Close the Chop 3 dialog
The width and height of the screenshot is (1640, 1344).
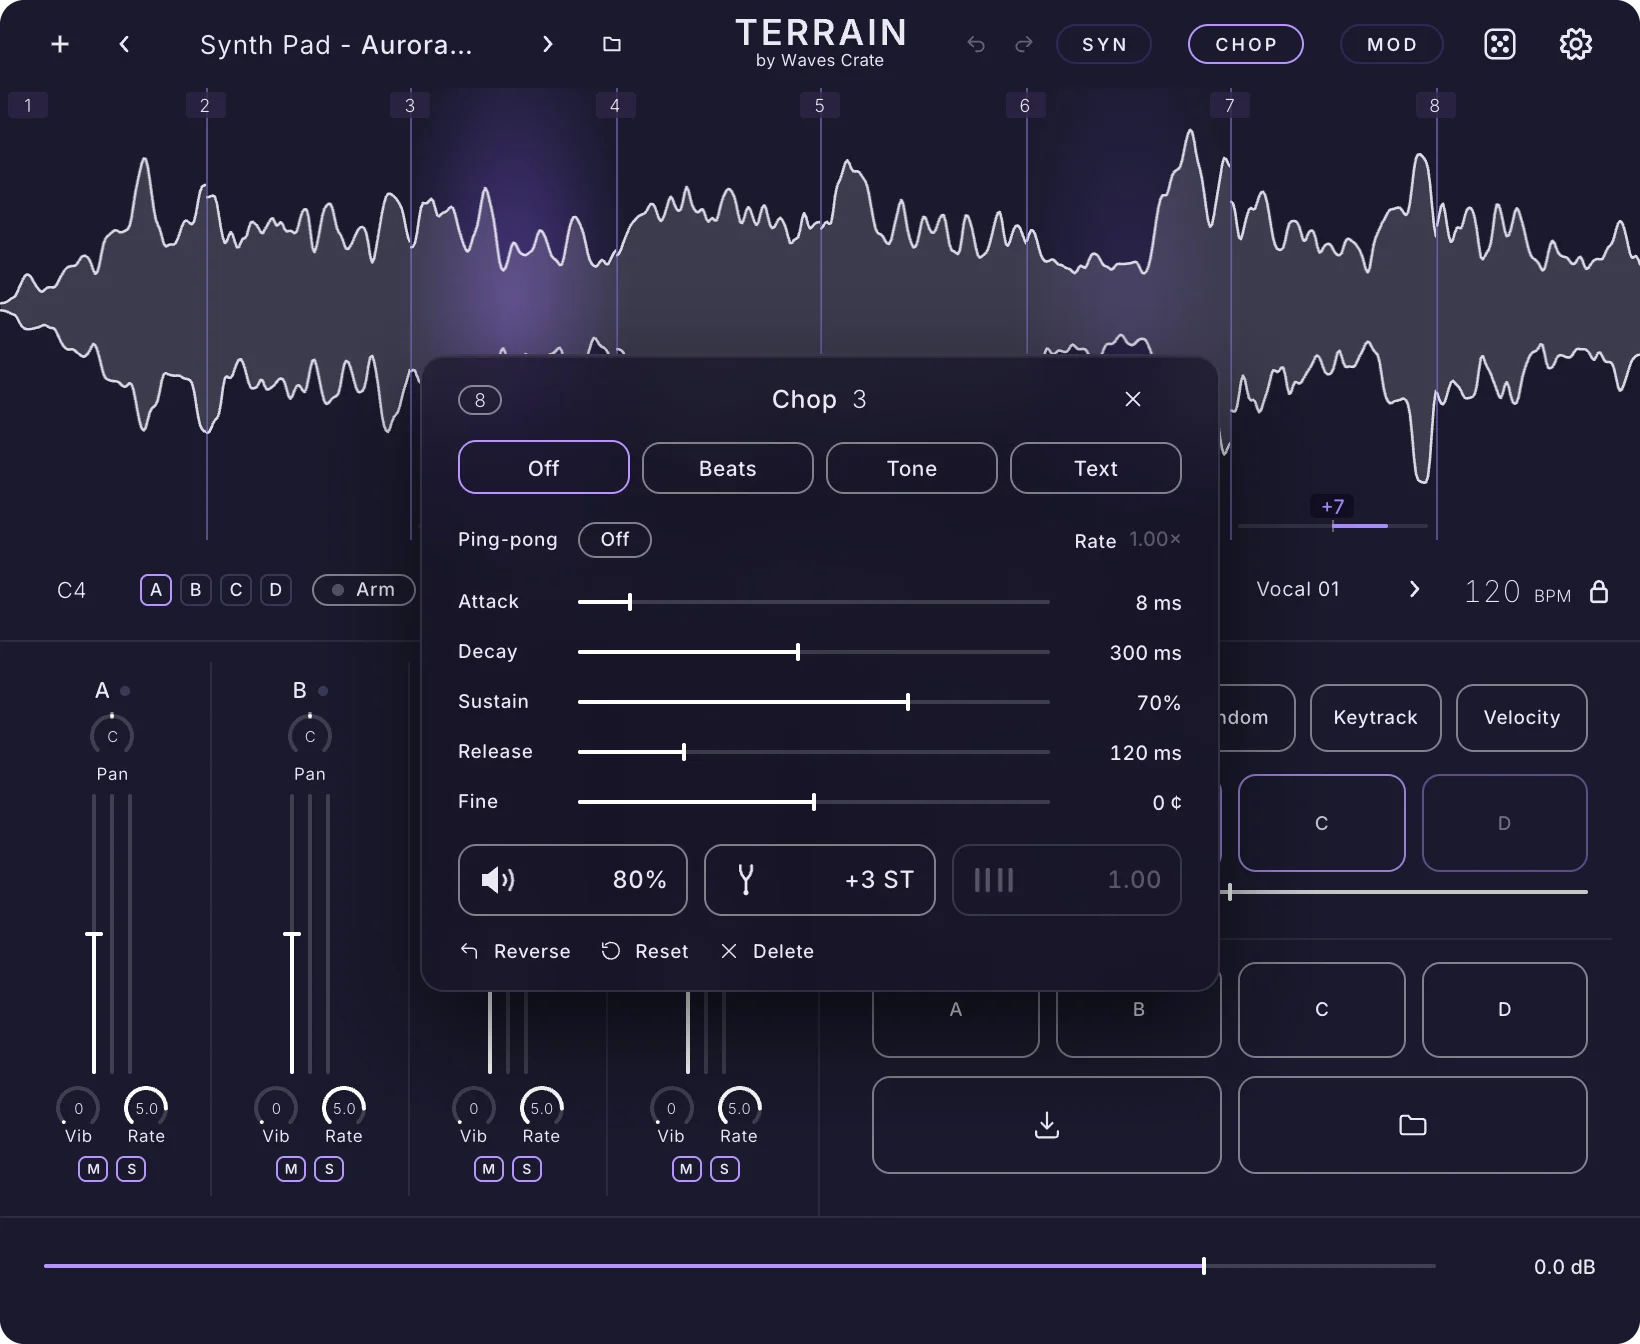pyautogui.click(x=1133, y=399)
